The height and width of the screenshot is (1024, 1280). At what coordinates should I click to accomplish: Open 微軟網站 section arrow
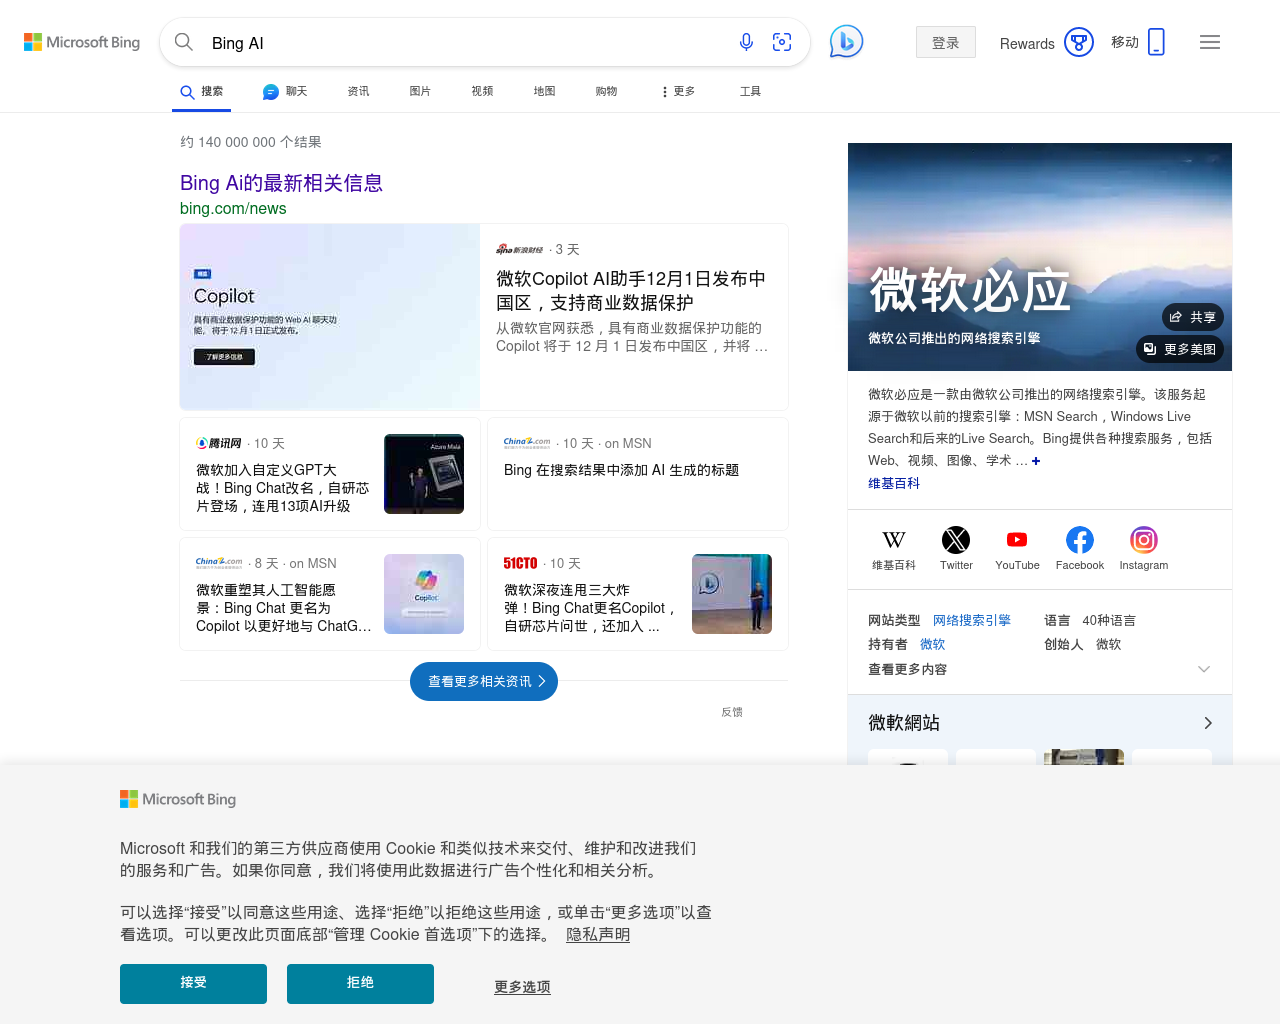click(1208, 723)
